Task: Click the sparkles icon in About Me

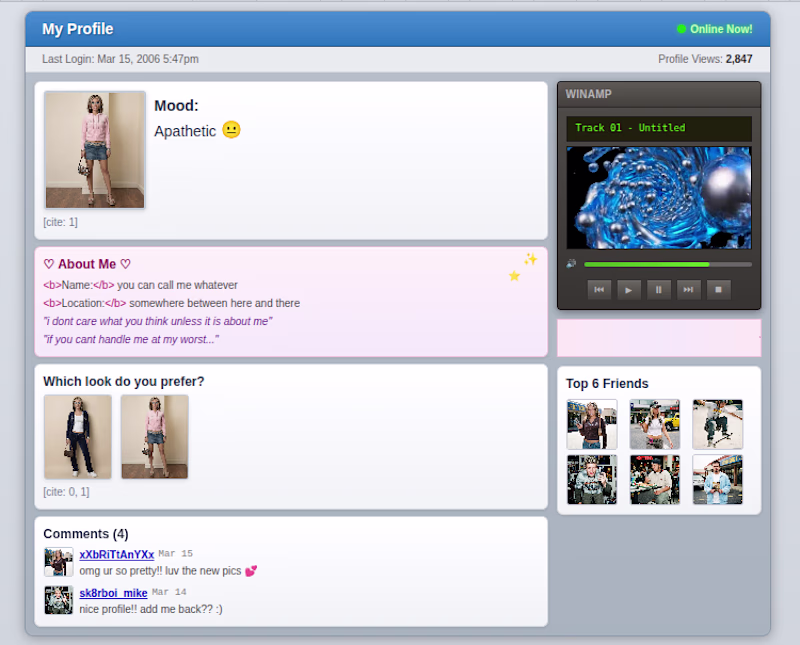Action: (x=531, y=259)
